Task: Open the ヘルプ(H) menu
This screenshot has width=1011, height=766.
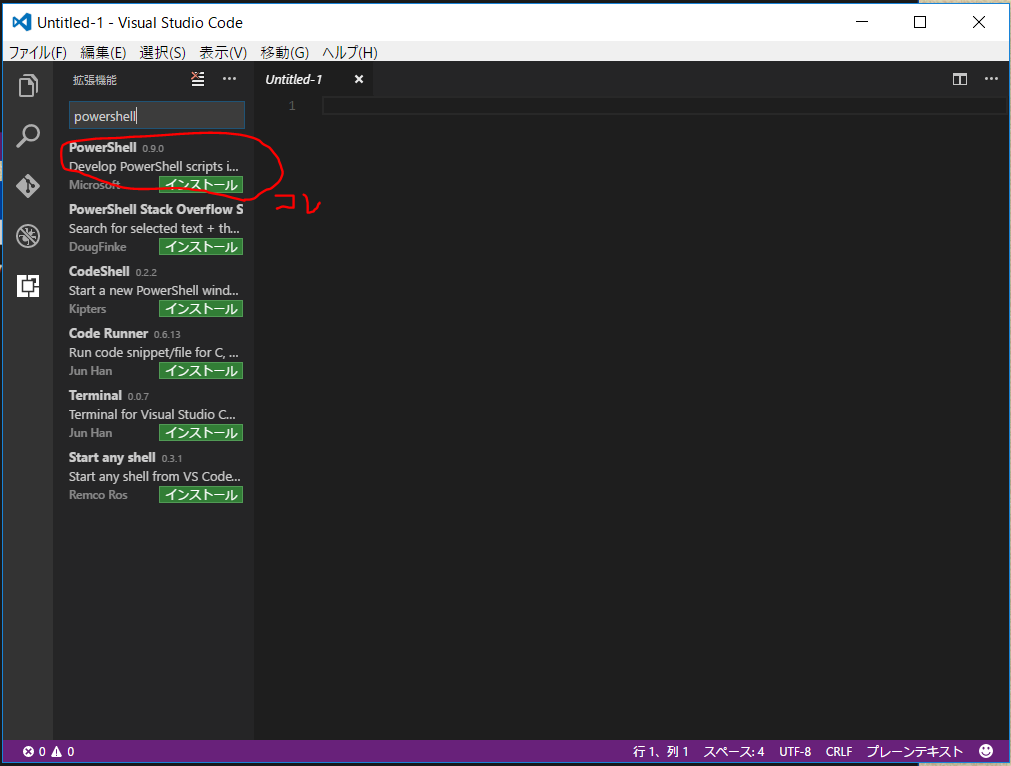Action: [350, 53]
